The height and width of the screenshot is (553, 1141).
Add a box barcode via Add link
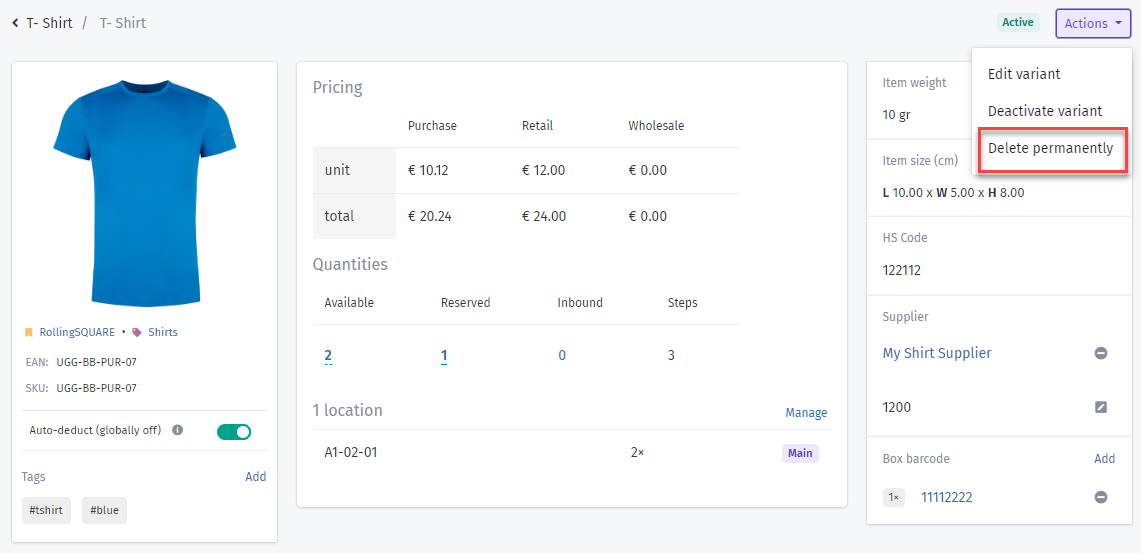(1105, 458)
